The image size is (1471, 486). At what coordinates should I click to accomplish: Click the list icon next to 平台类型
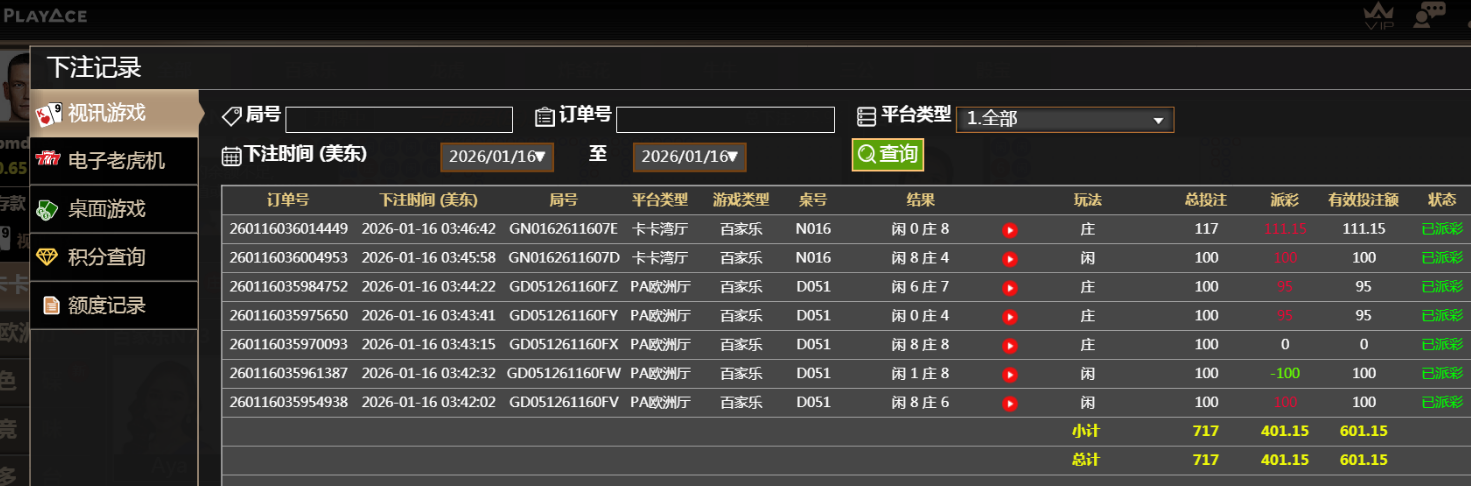click(867, 116)
